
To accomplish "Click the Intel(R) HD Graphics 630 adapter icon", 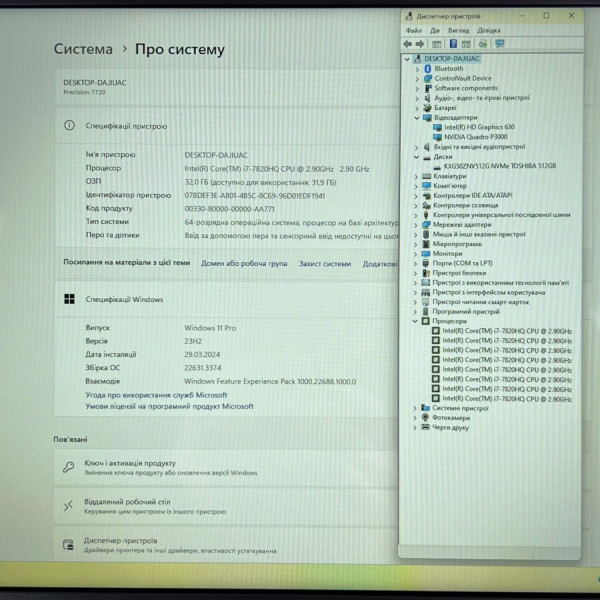I will click(437, 127).
